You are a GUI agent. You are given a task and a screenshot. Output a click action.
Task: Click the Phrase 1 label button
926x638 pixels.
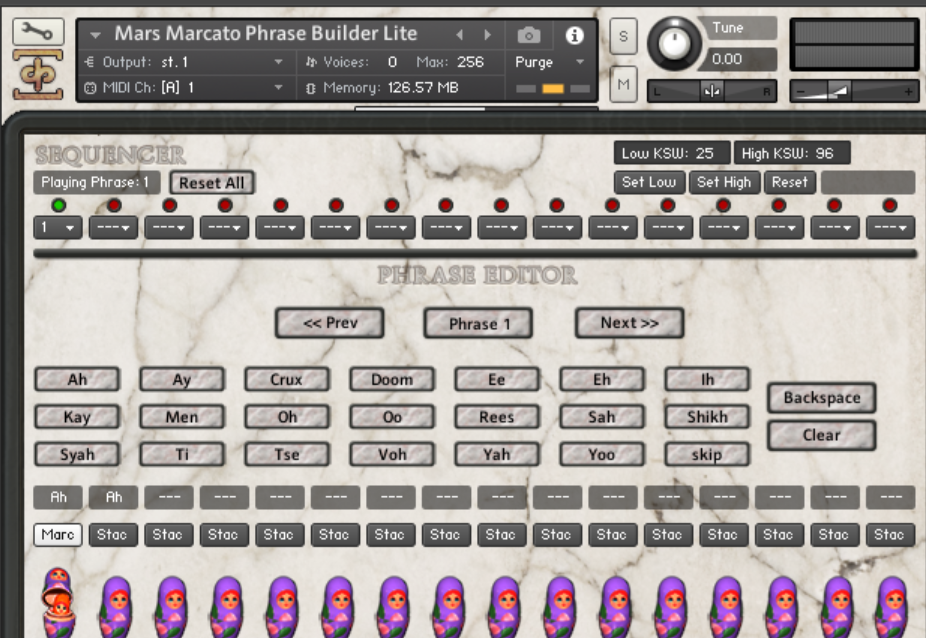(478, 324)
